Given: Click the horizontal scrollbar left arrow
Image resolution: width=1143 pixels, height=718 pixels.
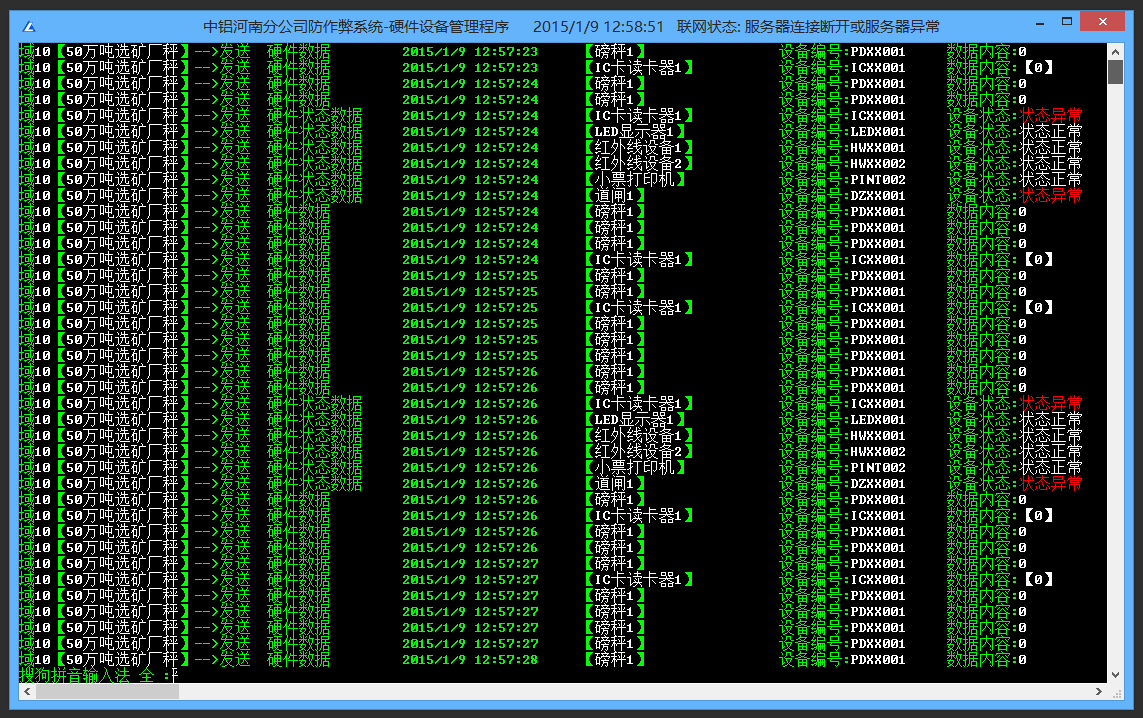Looking at the screenshot, I should pyautogui.click(x=27, y=691).
